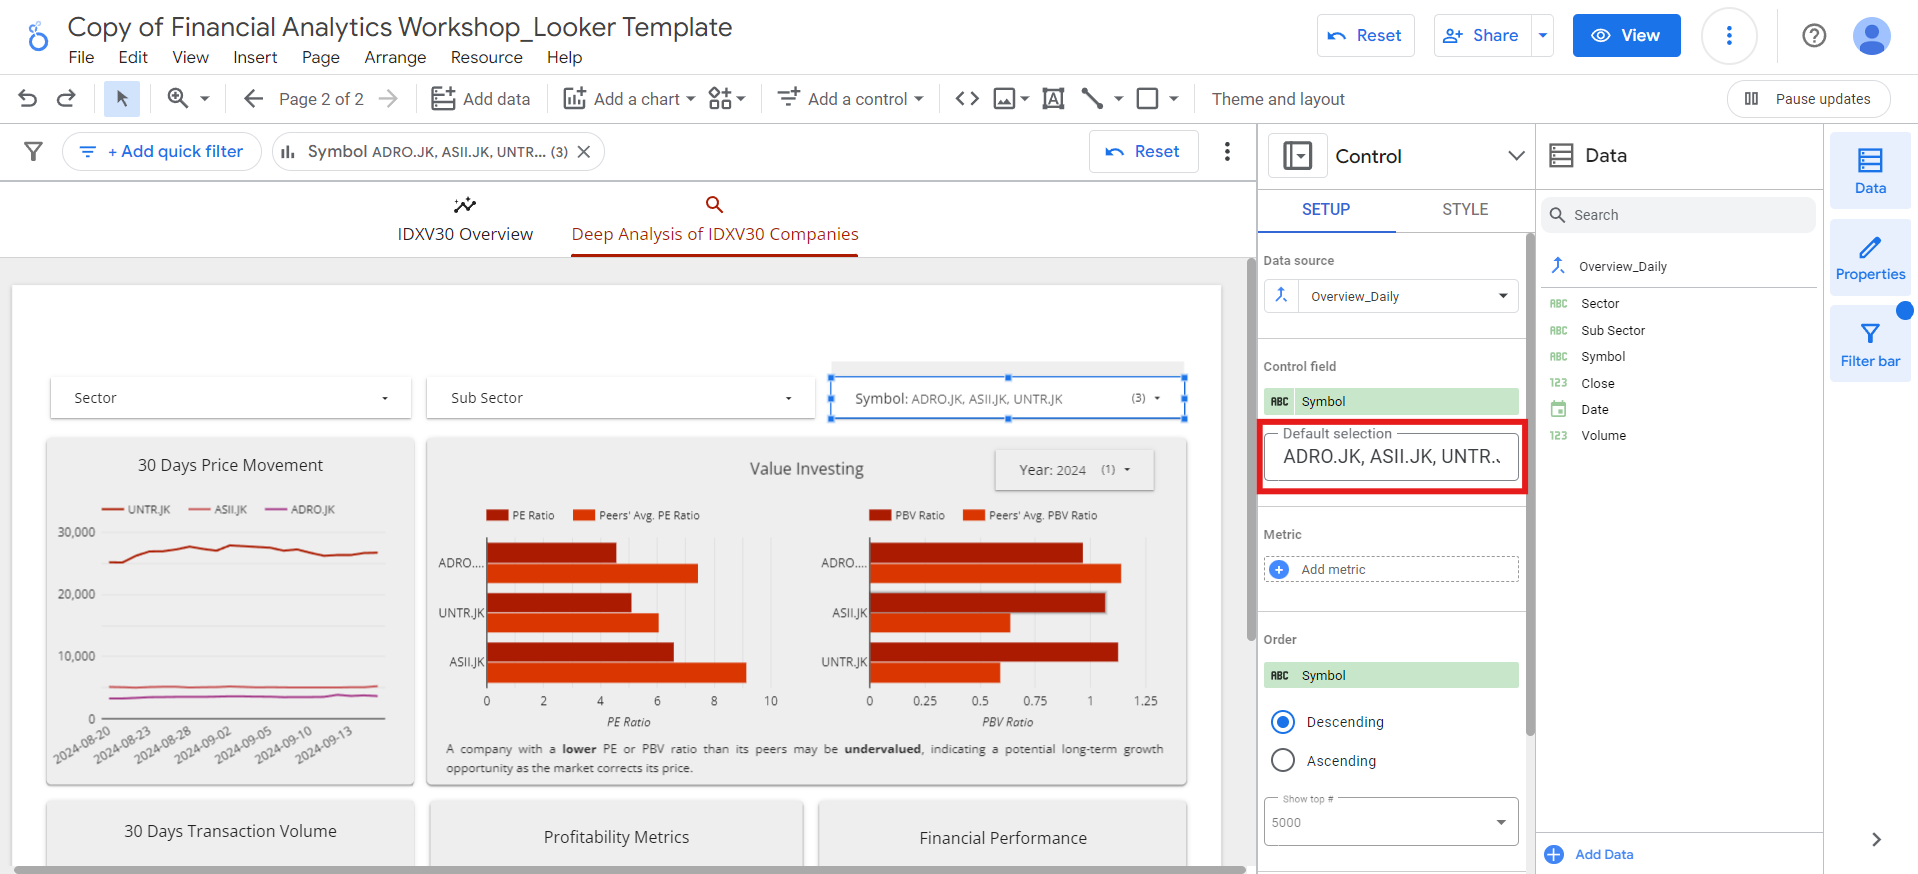The image size is (1918, 874).
Task: Open Theme and layout
Action: click(x=1278, y=99)
